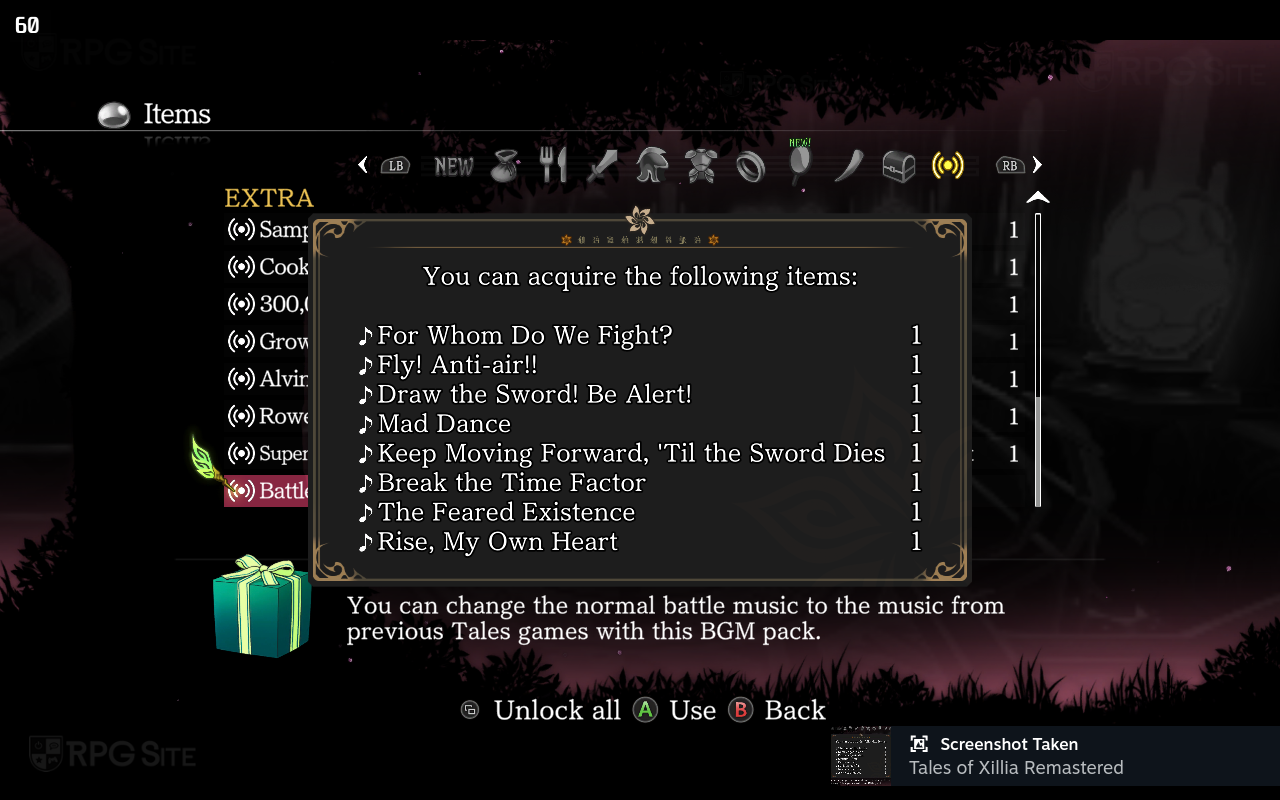Open the pouch consumables category icon
The width and height of the screenshot is (1280, 800).
coord(506,165)
